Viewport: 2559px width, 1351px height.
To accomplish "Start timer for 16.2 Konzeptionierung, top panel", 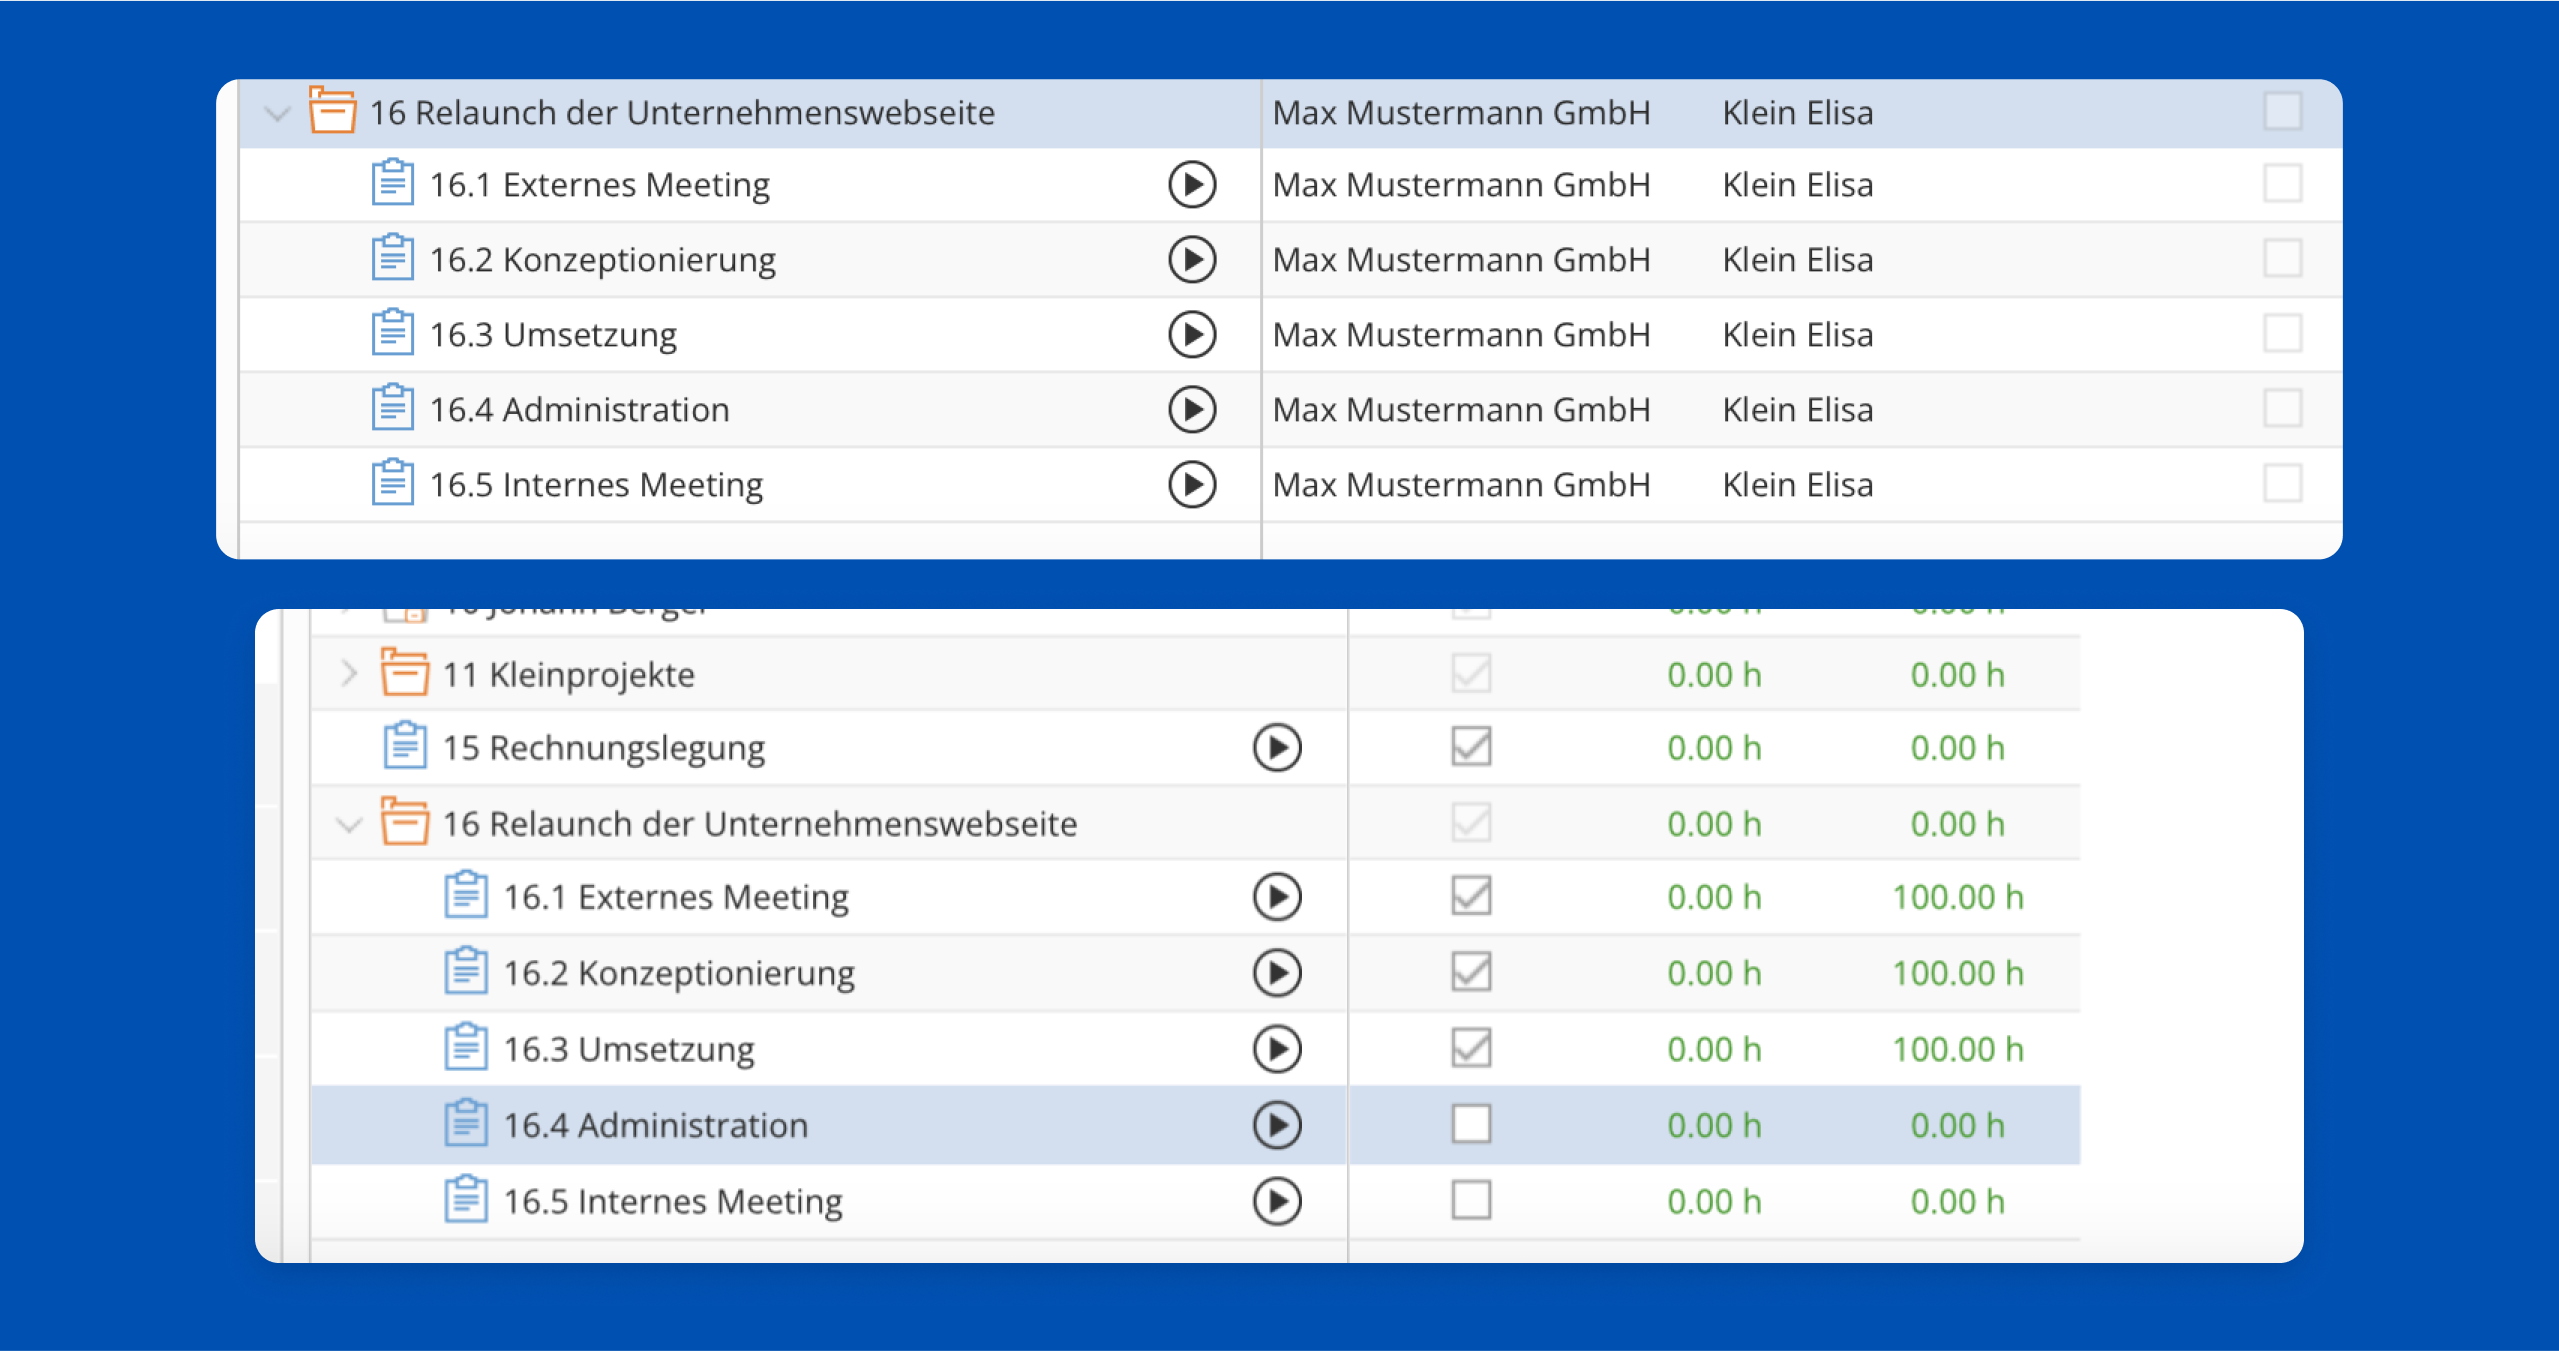I will pyautogui.click(x=1192, y=260).
